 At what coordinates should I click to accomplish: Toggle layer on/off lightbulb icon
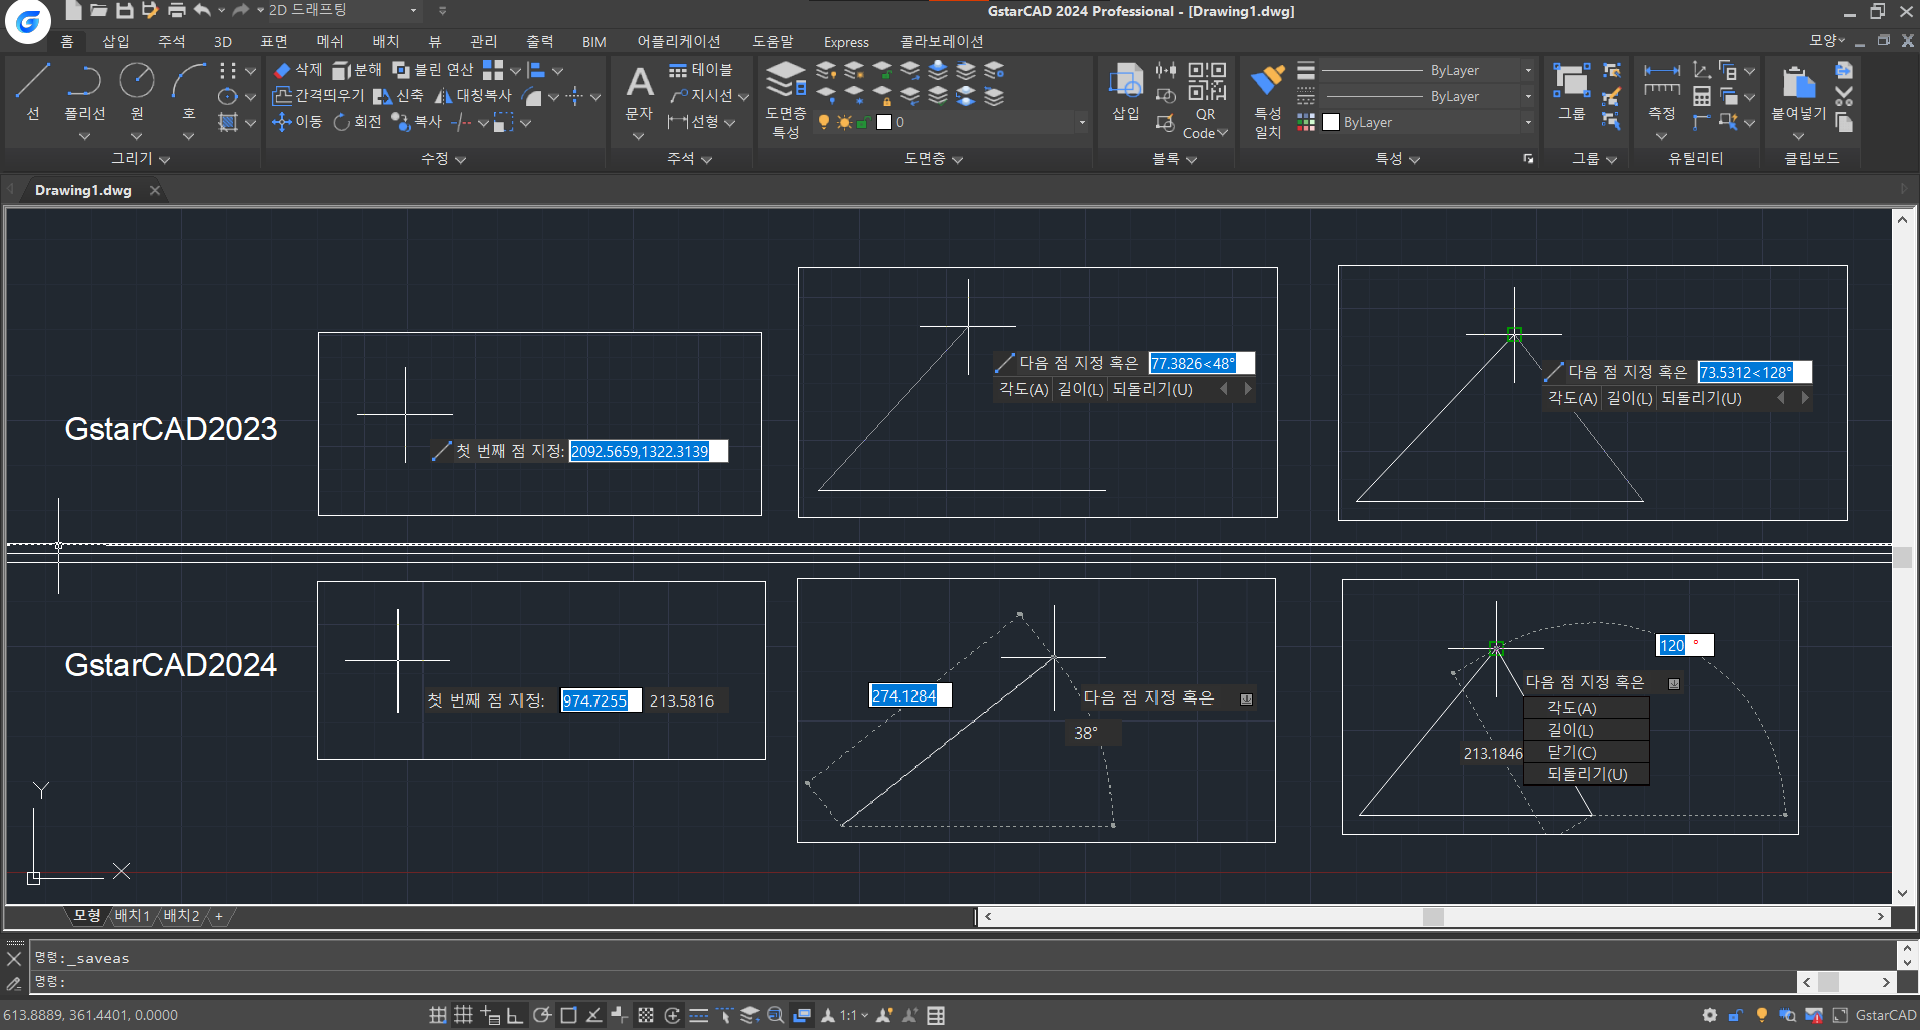pyautogui.click(x=824, y=122)
